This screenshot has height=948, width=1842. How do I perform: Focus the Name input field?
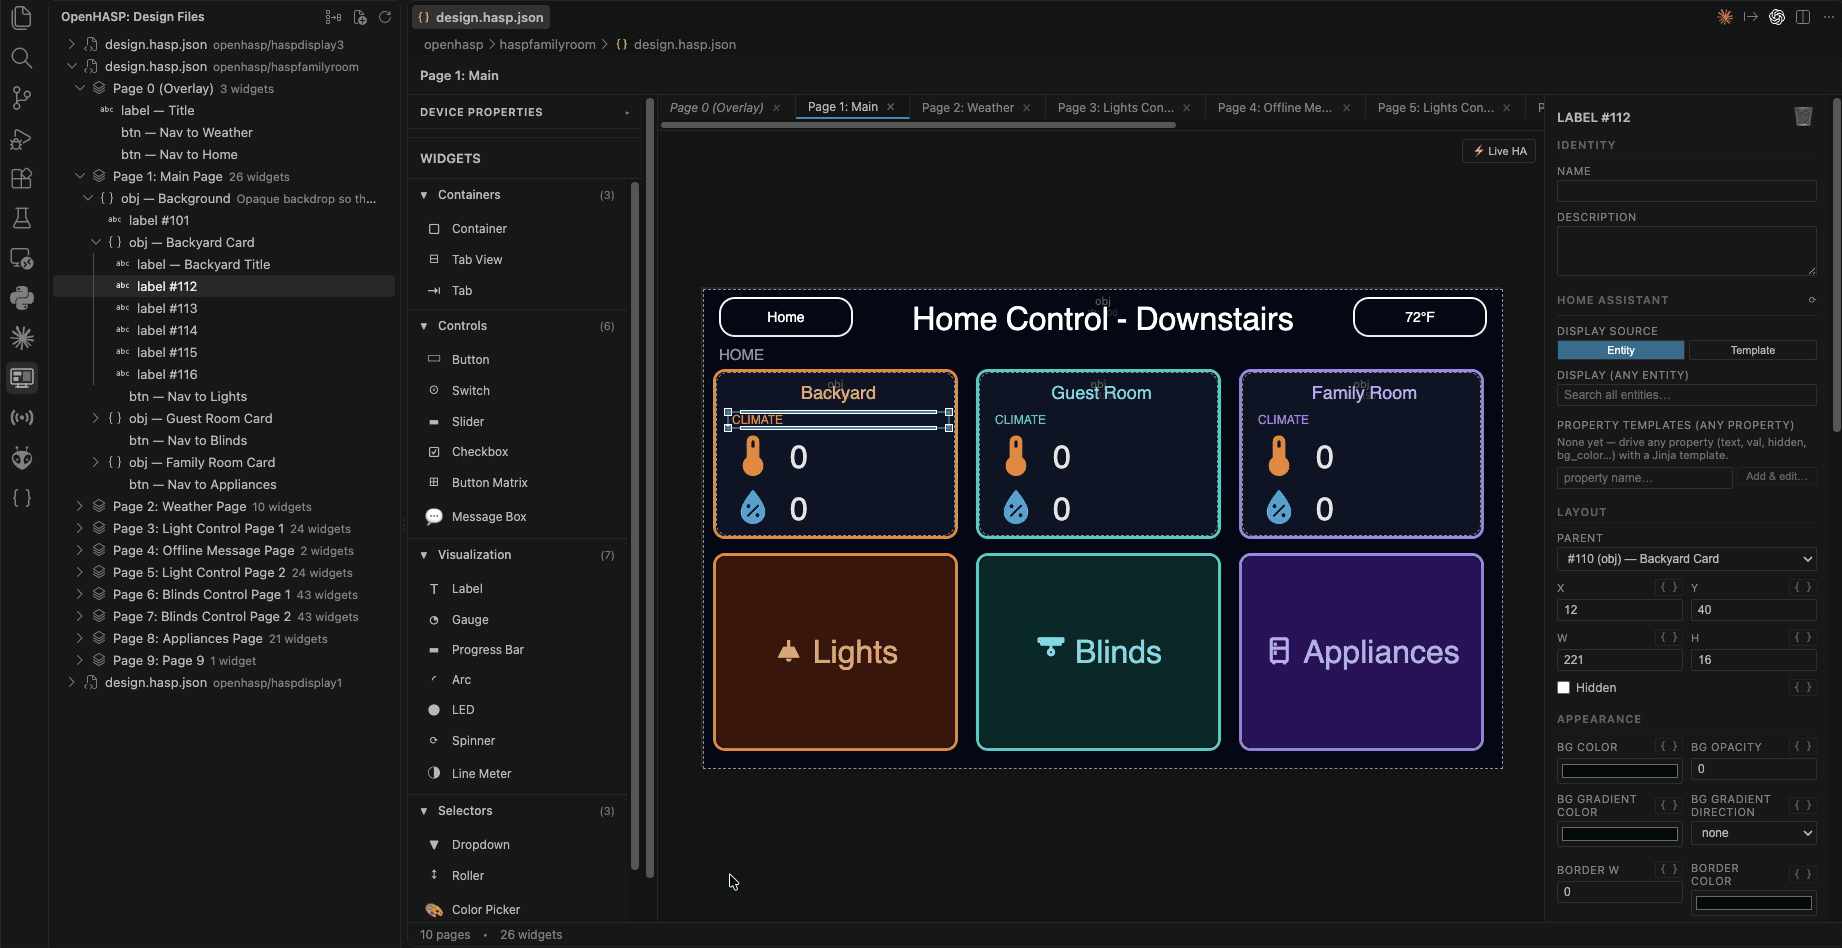pyautogui.click(x=1686, y=191)
